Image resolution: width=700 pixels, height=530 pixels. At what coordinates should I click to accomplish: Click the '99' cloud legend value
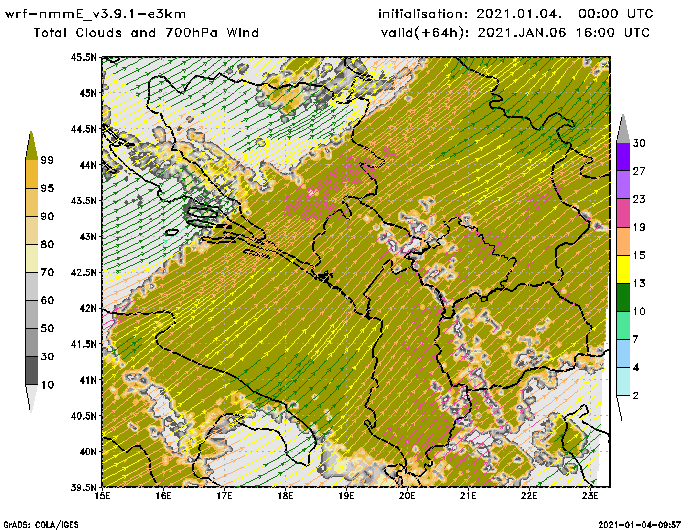[47, 160]
